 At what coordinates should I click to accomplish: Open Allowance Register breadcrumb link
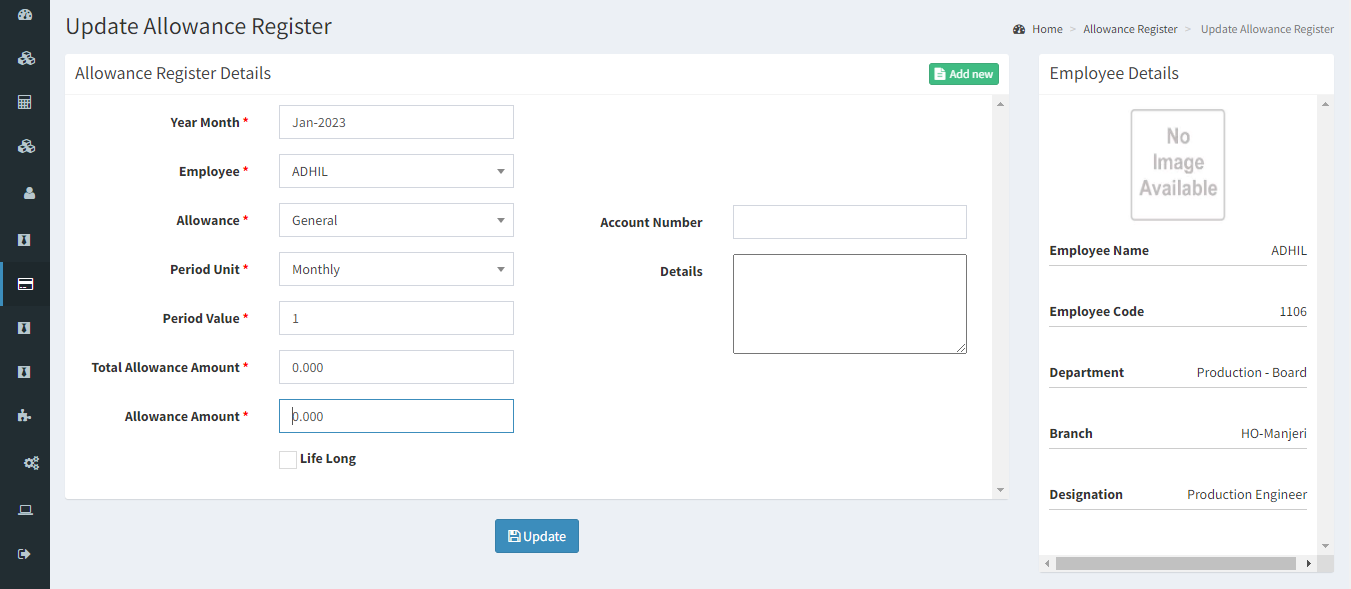click(x=1130, y=29)
